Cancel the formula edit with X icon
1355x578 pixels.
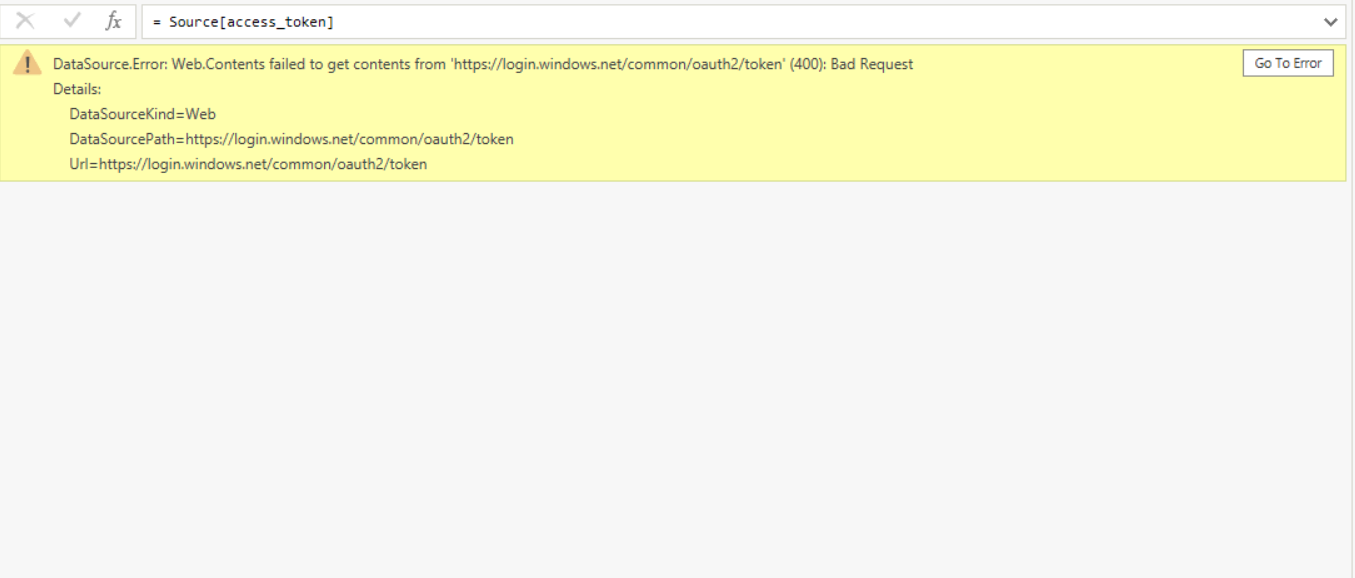[x=27, y=21]
